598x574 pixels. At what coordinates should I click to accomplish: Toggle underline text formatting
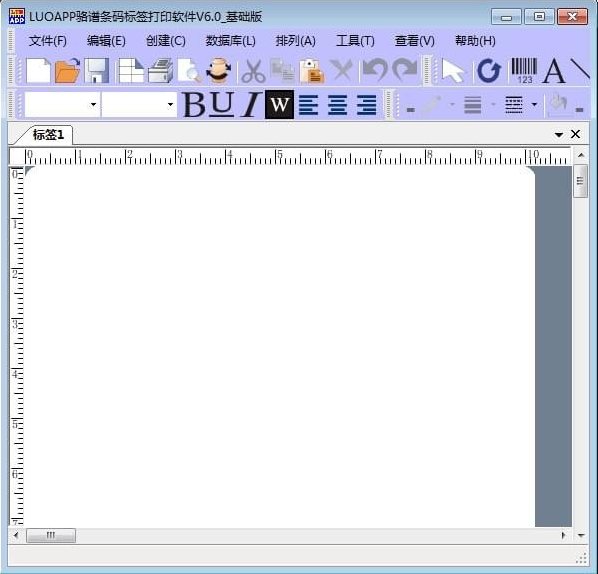point(222,104)
